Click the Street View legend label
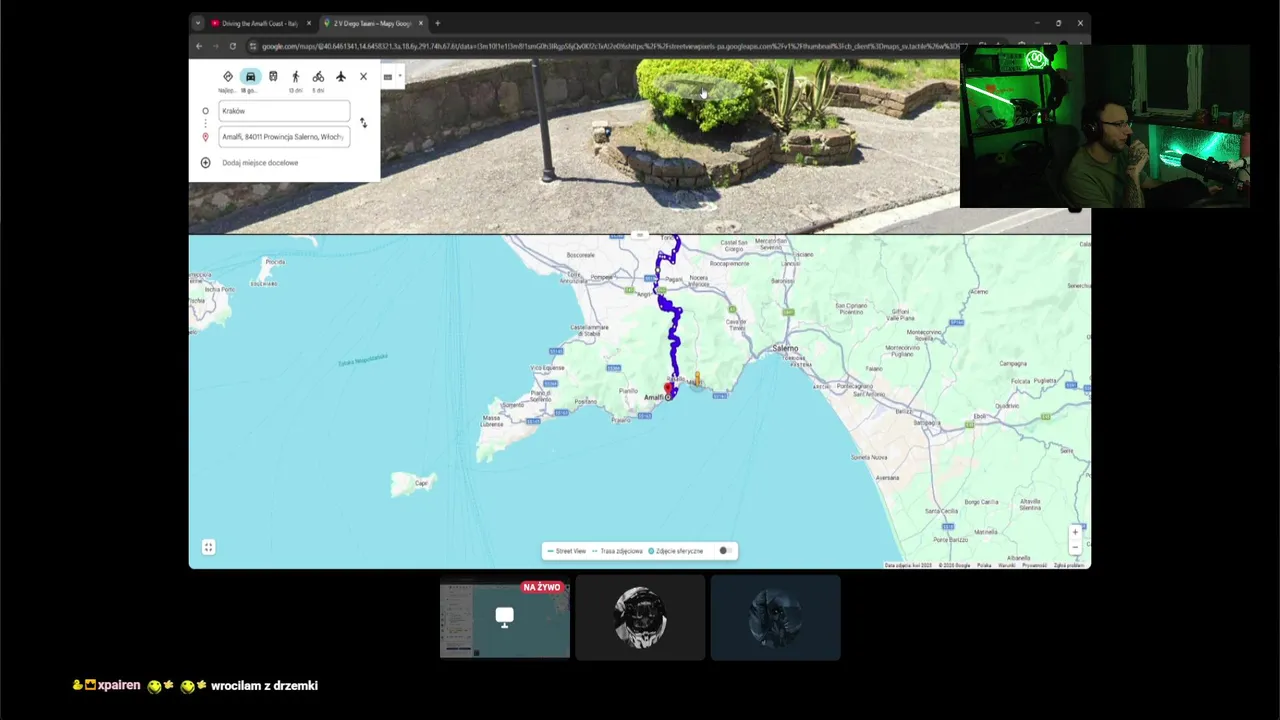 pyautogui.click(x=571, y=551)
